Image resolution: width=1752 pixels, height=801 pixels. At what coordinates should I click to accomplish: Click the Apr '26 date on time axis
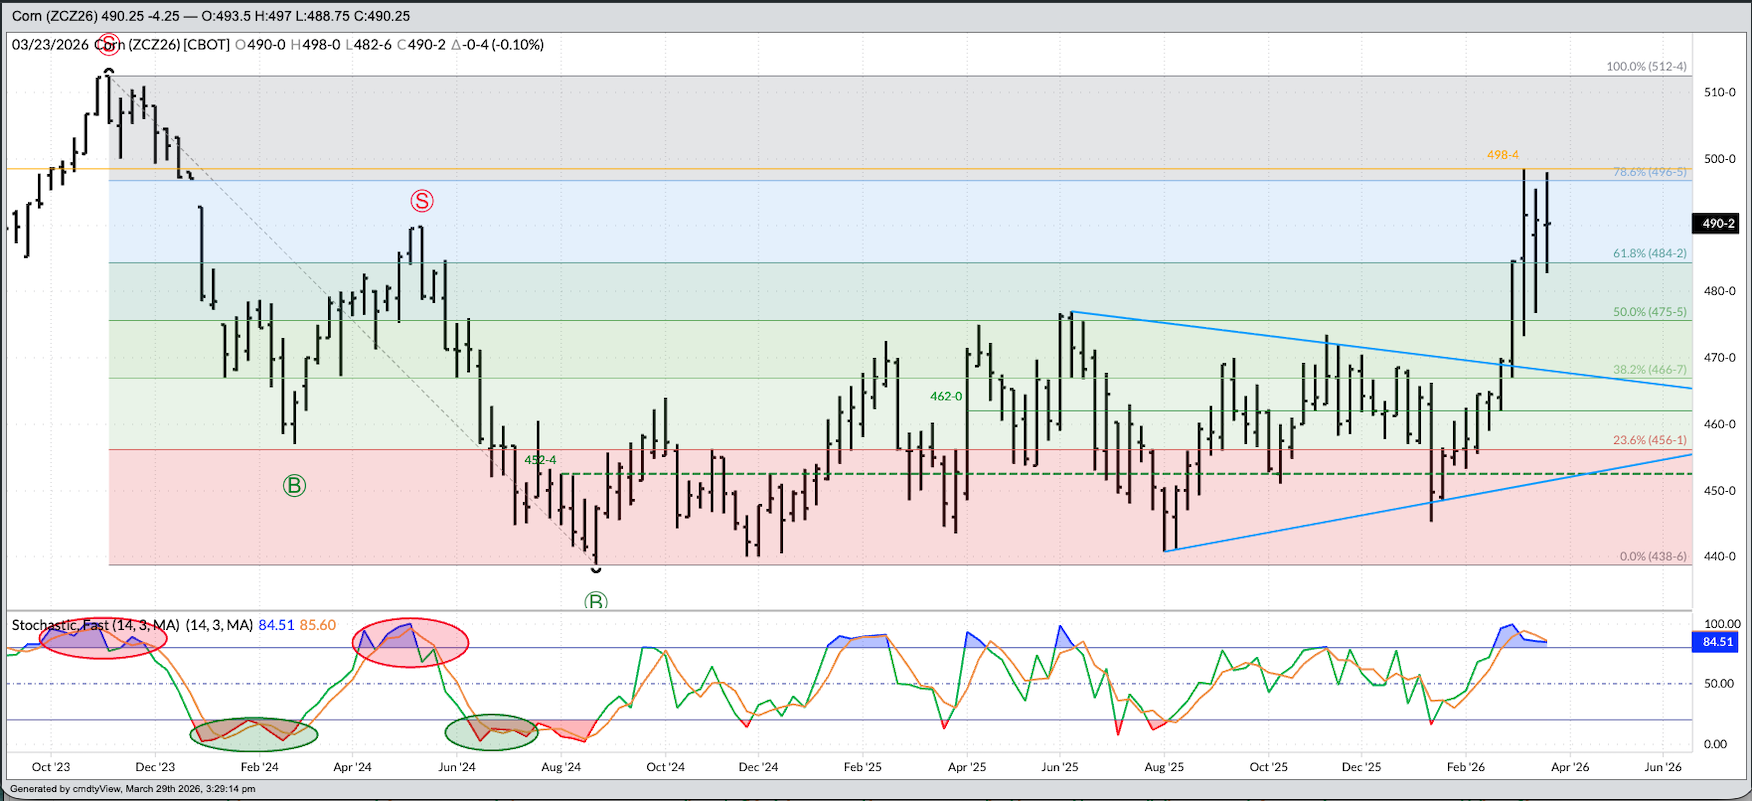click(x=1569, y=767)
